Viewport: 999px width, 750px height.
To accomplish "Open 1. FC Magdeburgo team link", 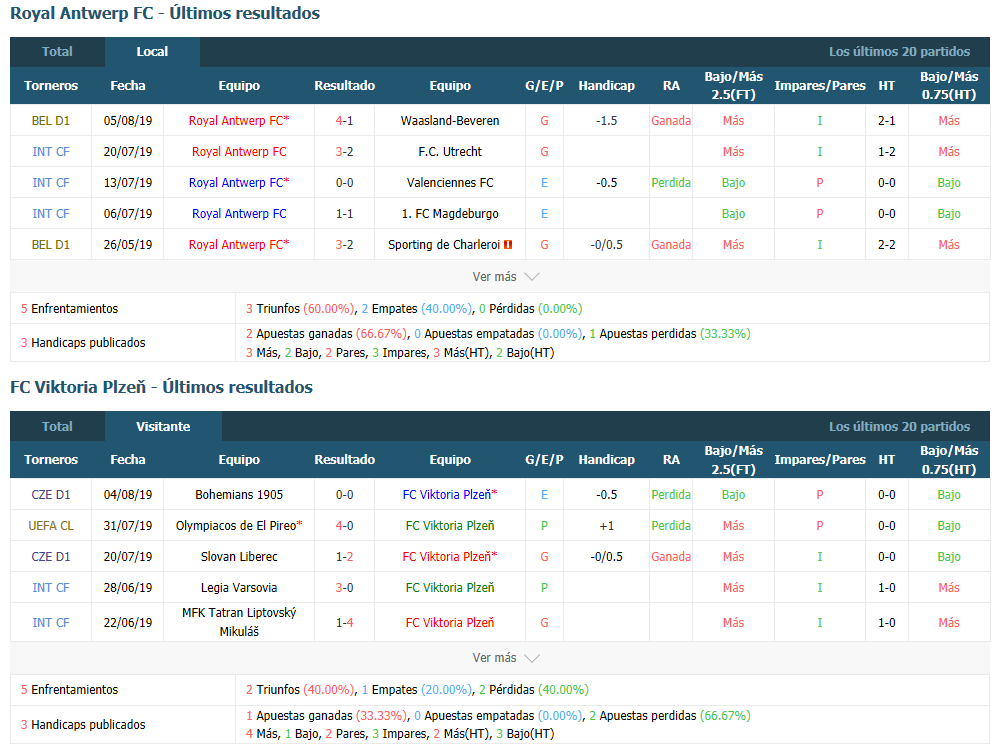I will pos(450,214).
